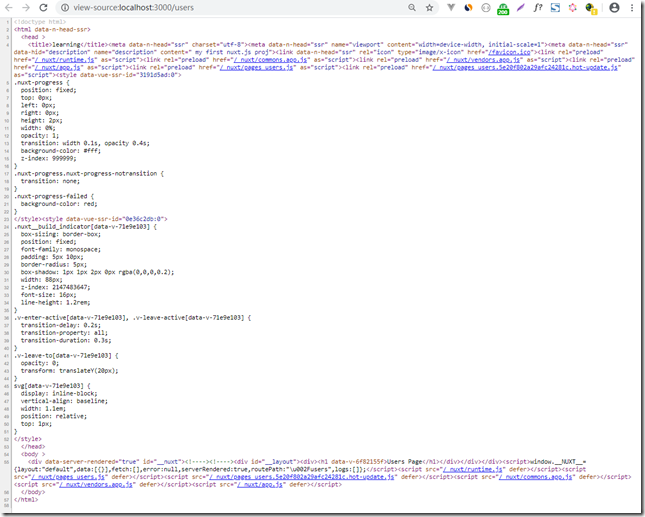This screenshot has width=645, height=517.
Task: Click the 'vertical-align: baseline;' line
Action: pos(64,401)
